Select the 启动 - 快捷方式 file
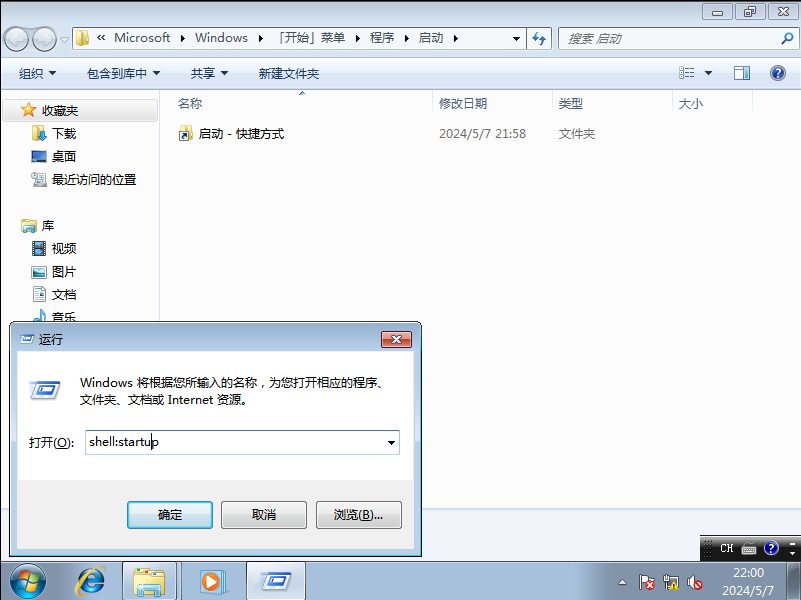Image resolution: width=801 pixels, height=600 pixels. (x=241, y=134)
